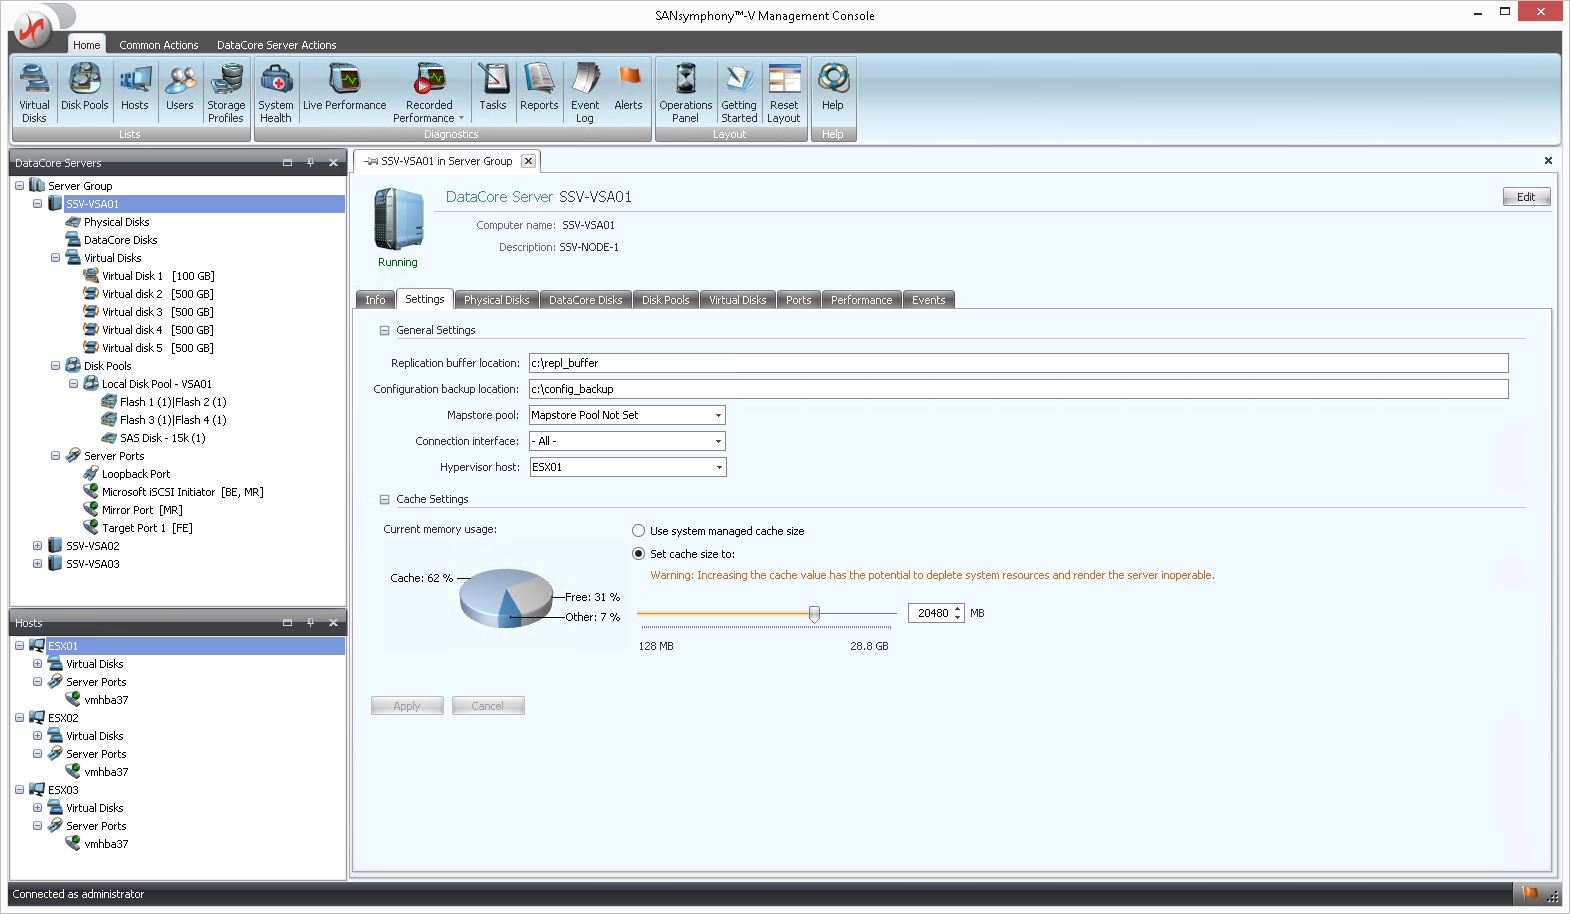Open the Event Log
The width and height of the screenshot is (1570, 914).
pyautogui.click(x=585, y=91)
